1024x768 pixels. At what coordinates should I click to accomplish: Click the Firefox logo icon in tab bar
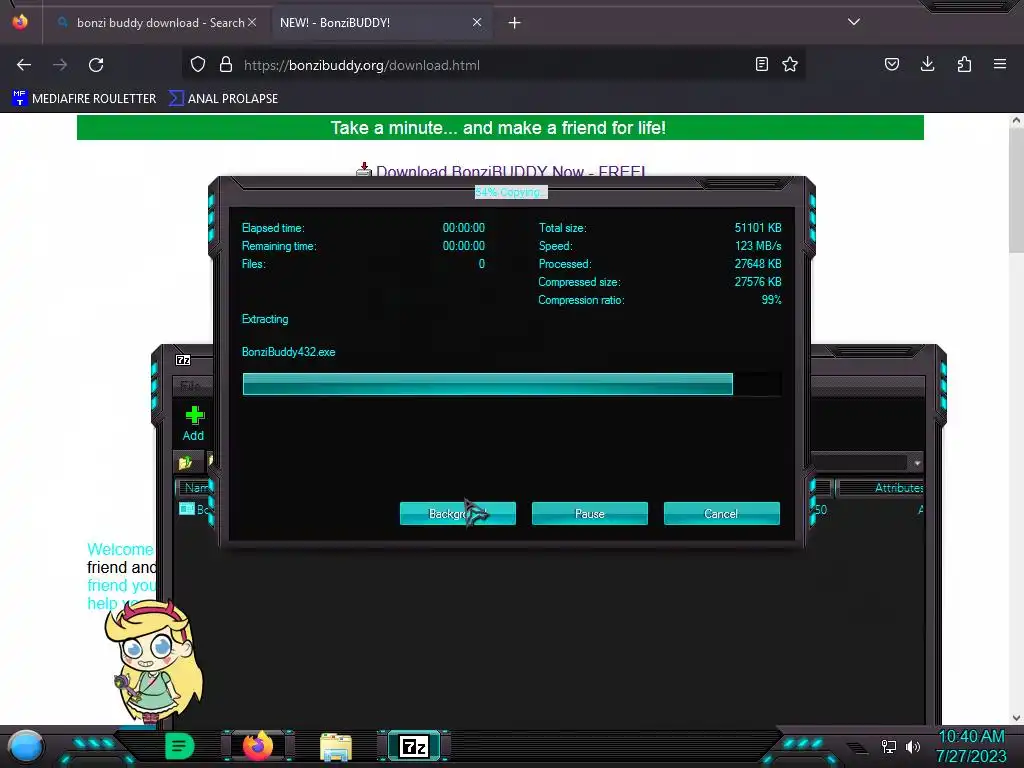tap(20, 22)
